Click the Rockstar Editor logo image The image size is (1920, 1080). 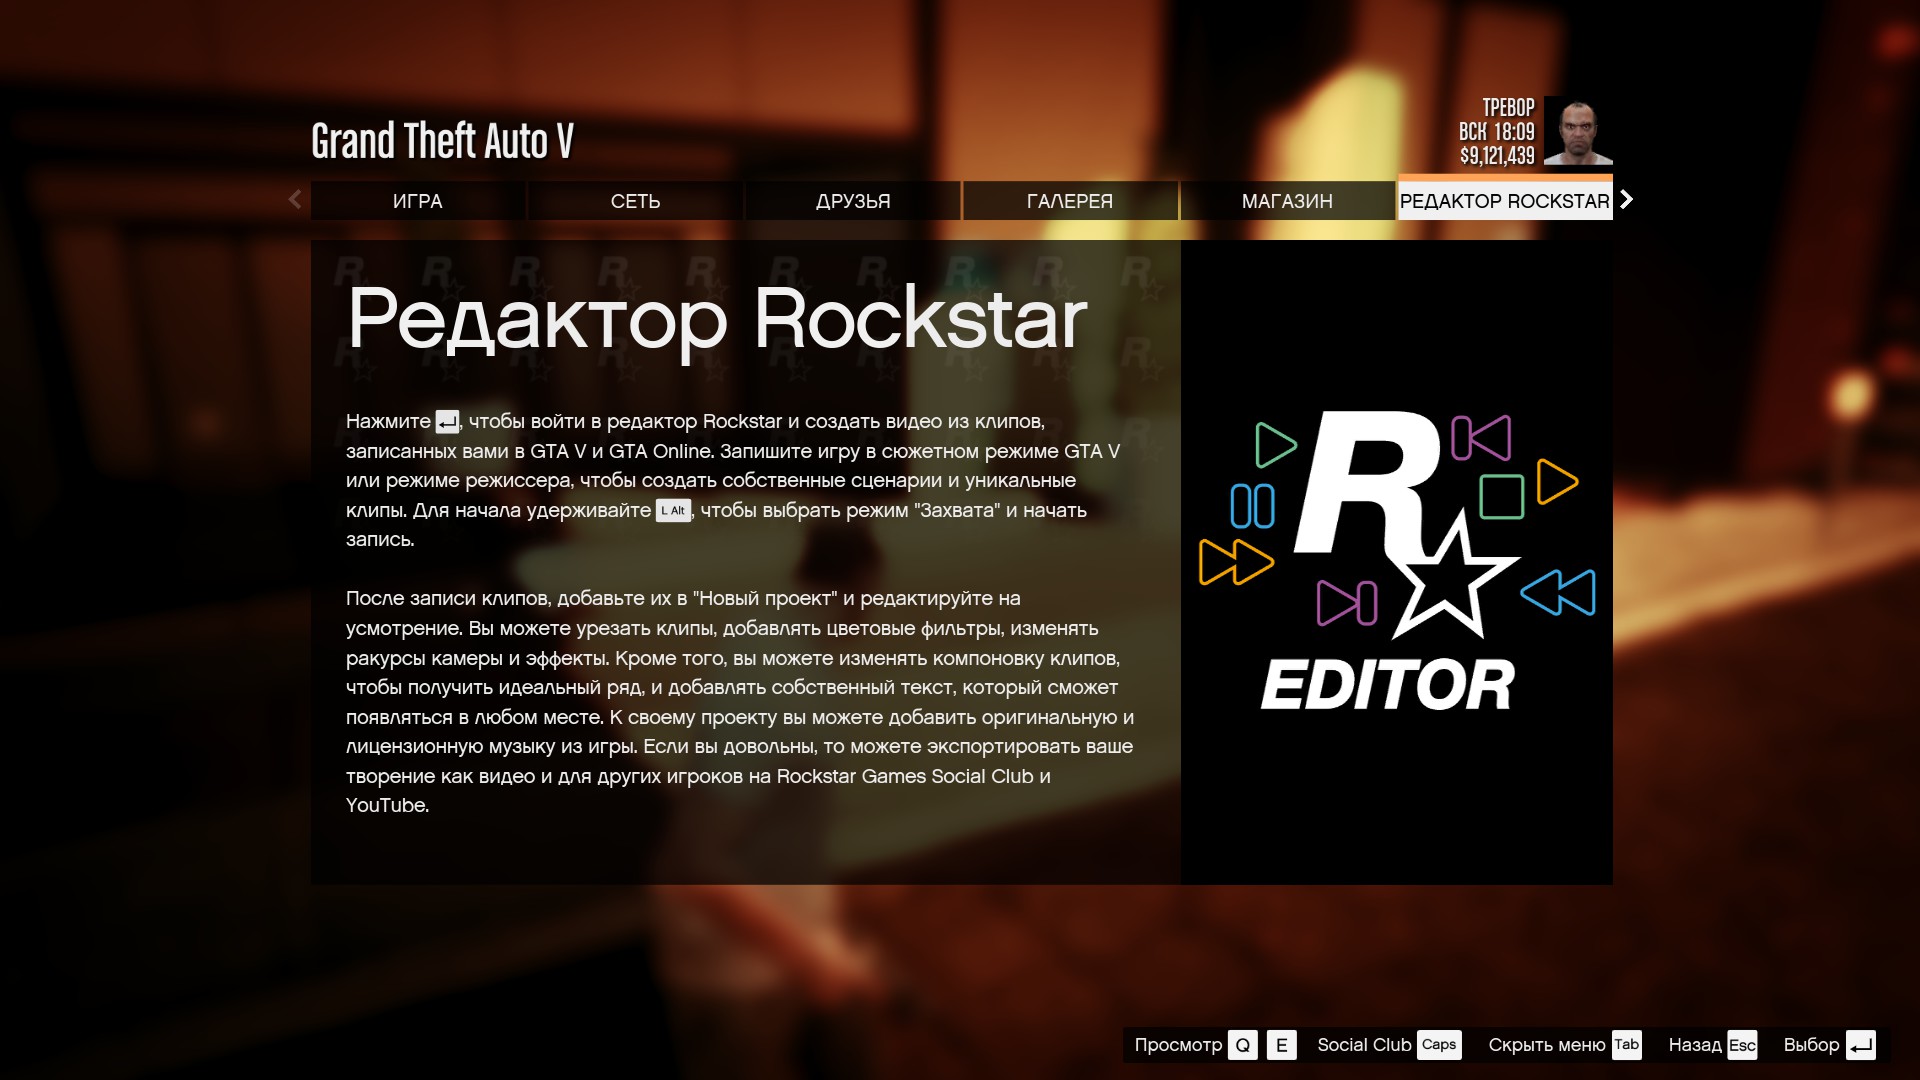point(1397,560)
